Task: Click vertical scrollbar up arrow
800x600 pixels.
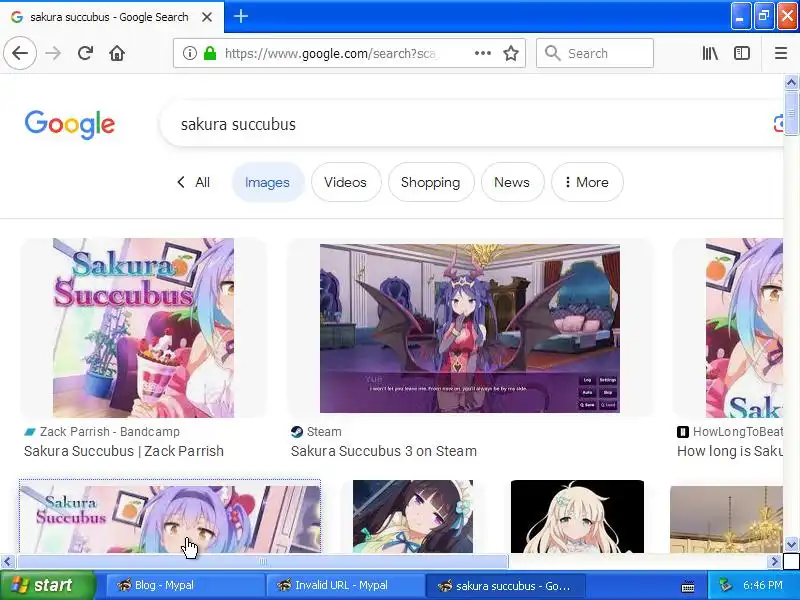Action: coord(791,82)
